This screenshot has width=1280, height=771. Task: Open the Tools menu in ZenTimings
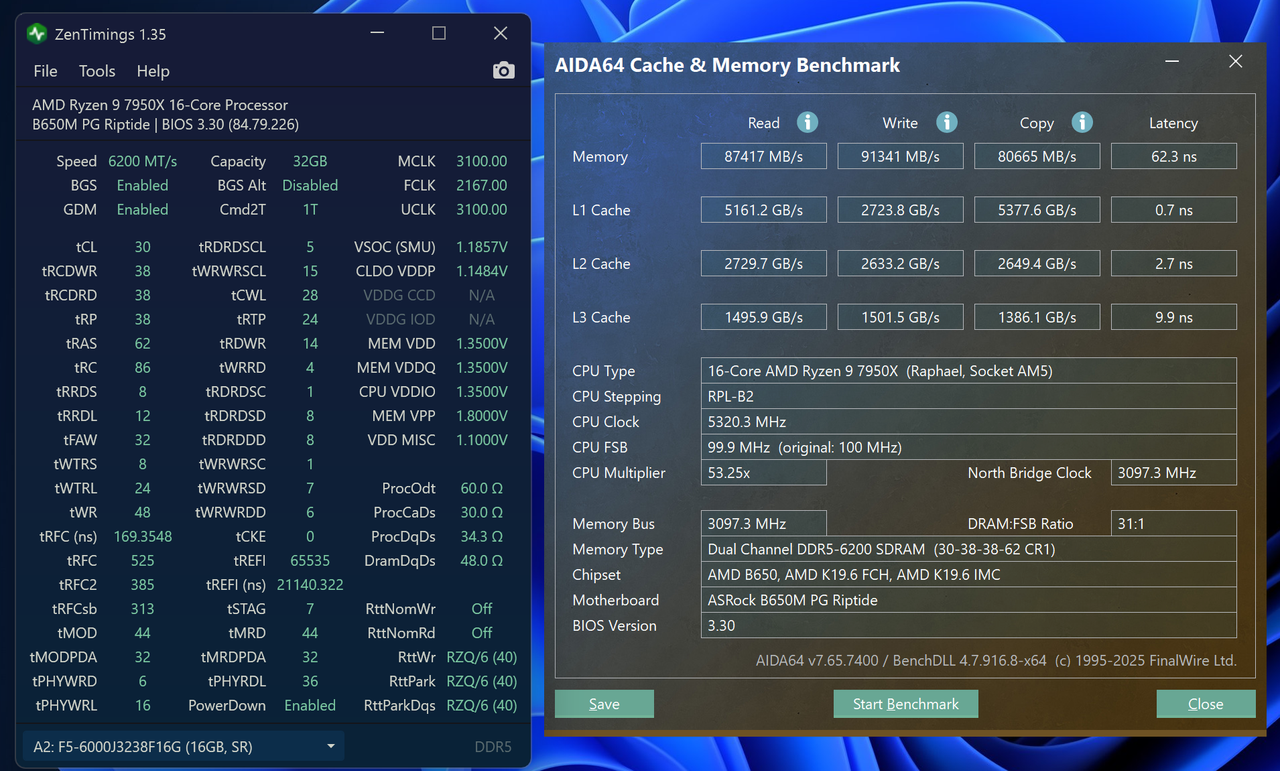point(97,71)
